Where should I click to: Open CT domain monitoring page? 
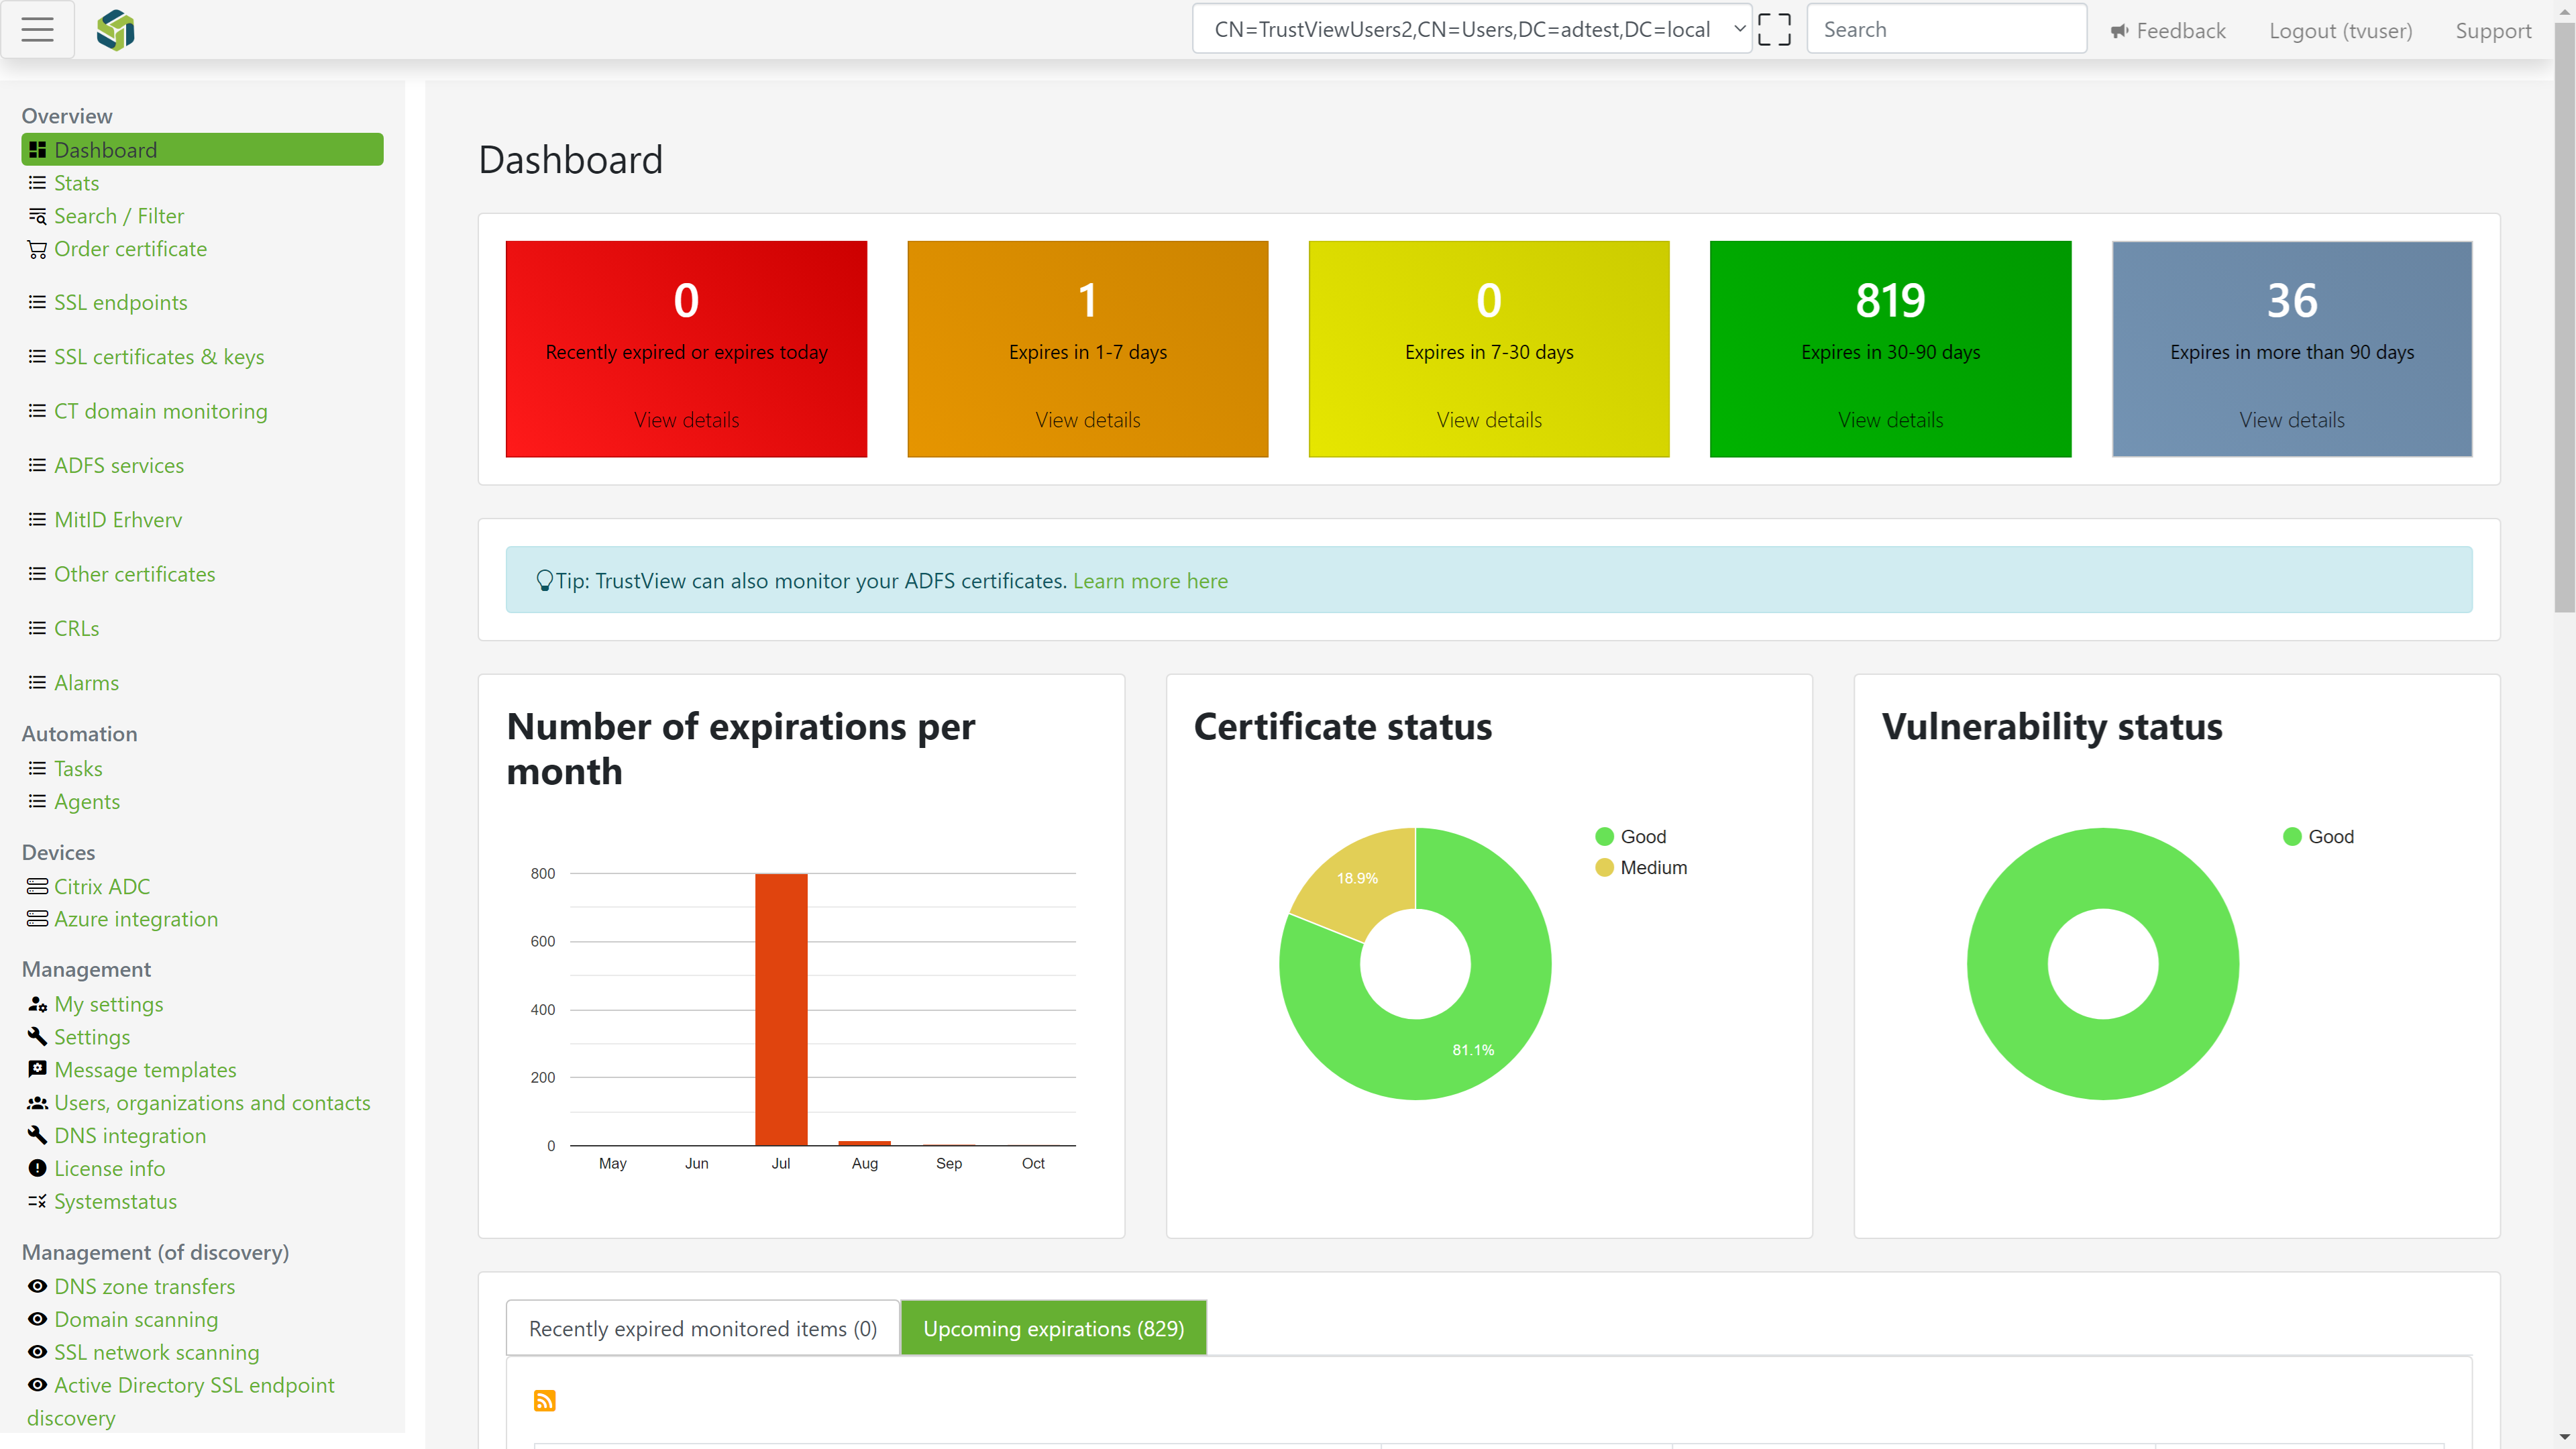pos(161,411)
